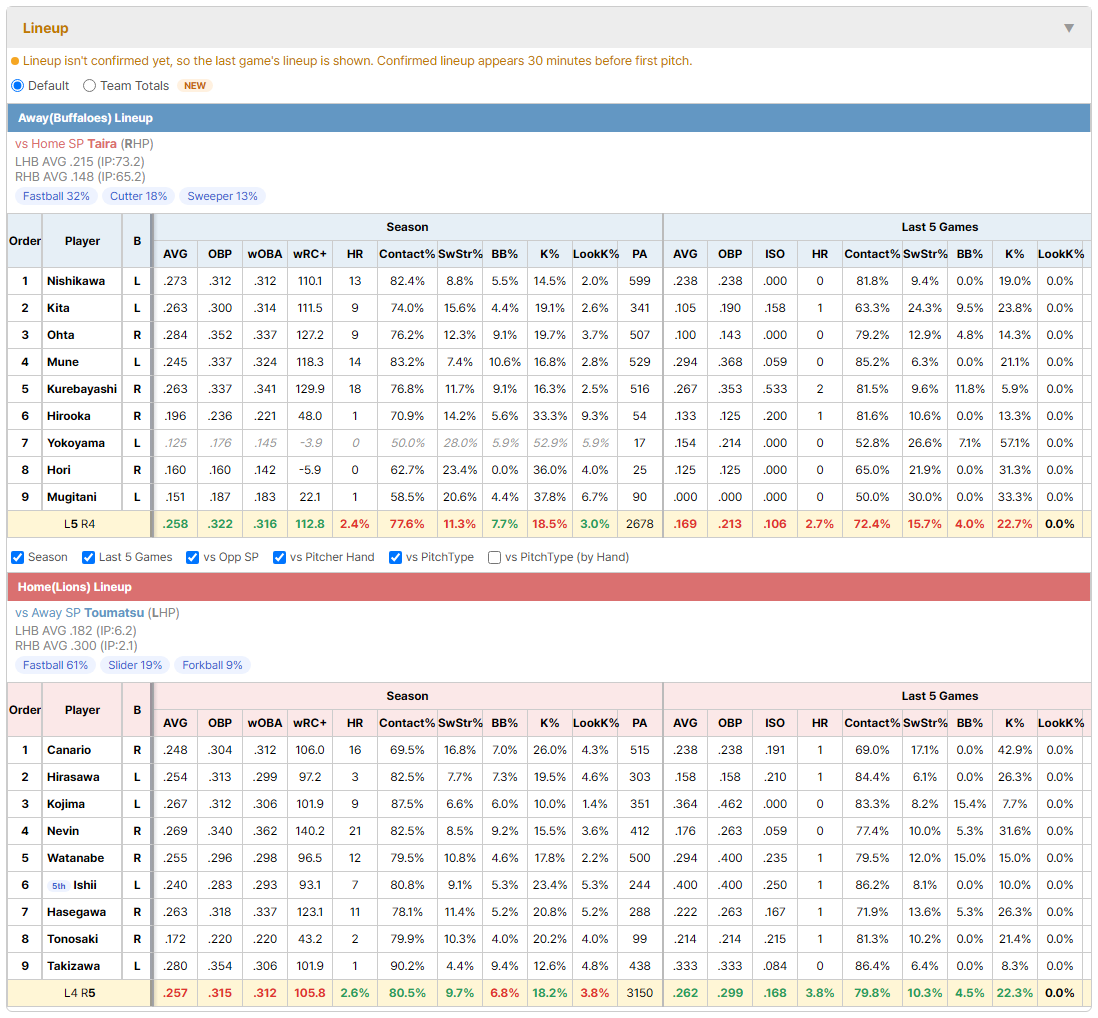This screenshot has width=1098, height=1018.
Task: Open away starter Toumatsu's link
Action: pos(114,613)
